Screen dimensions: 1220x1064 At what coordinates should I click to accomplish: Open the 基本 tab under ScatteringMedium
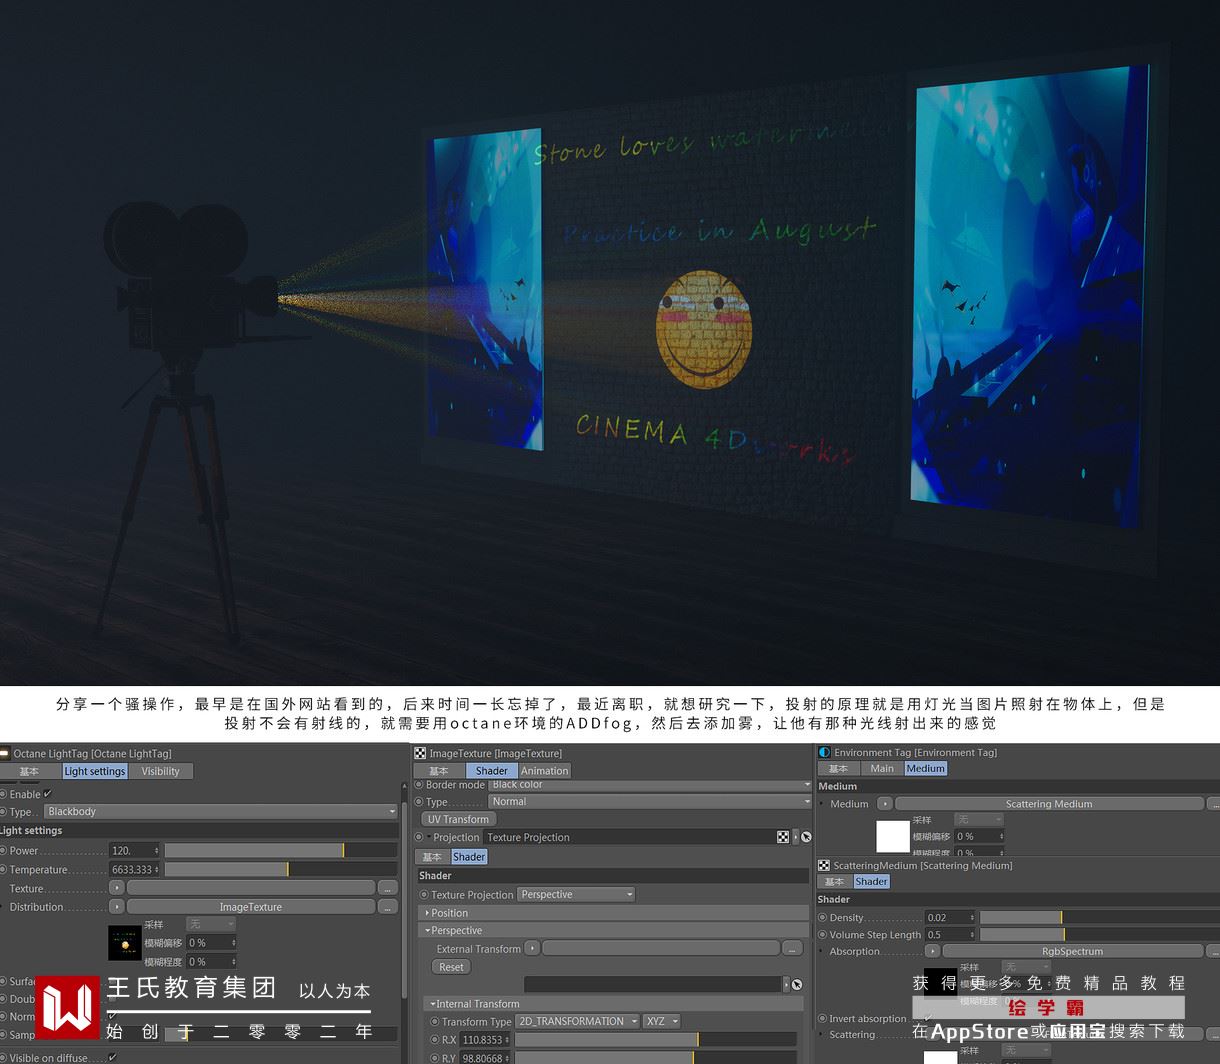pos(834,882)
